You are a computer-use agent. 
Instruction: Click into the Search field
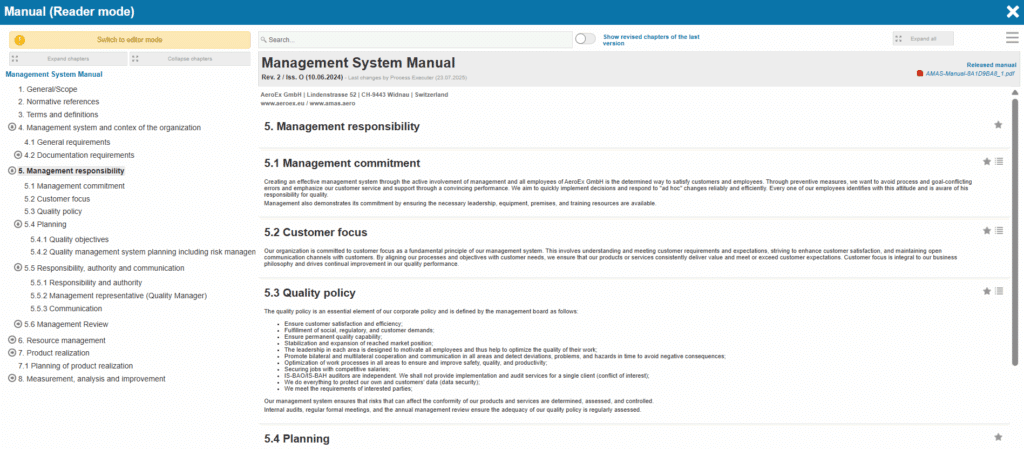(x=414, y=39)
